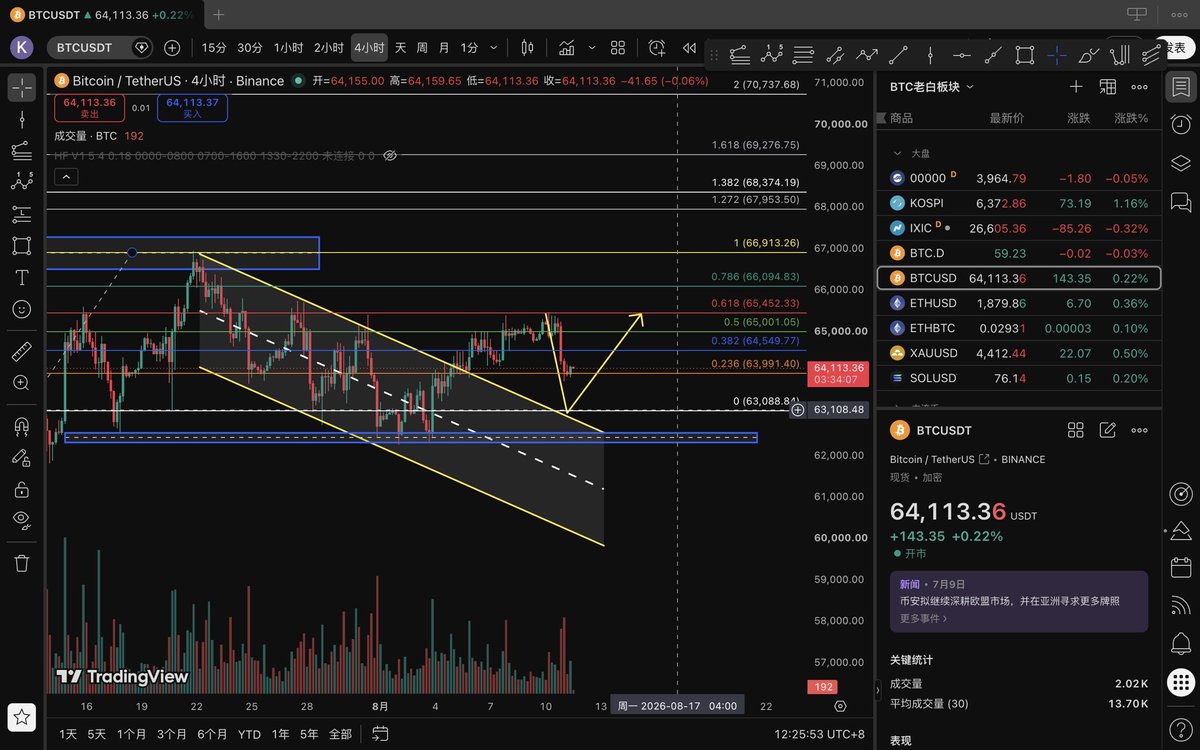1200x750 pixels.
Task: Open the indicators icon in top toolbar
Action: tap(567, 47)
